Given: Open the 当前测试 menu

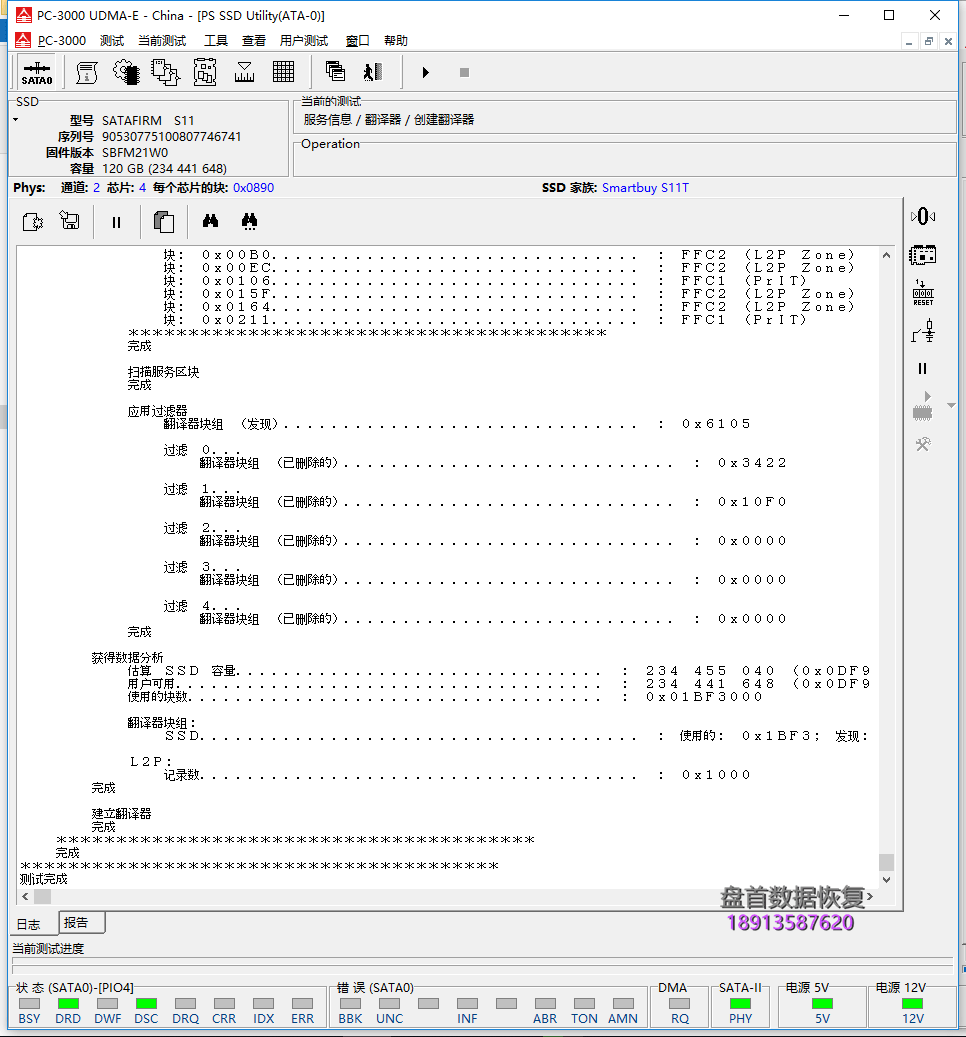Looking at the screenshot, I should point(162,41).
